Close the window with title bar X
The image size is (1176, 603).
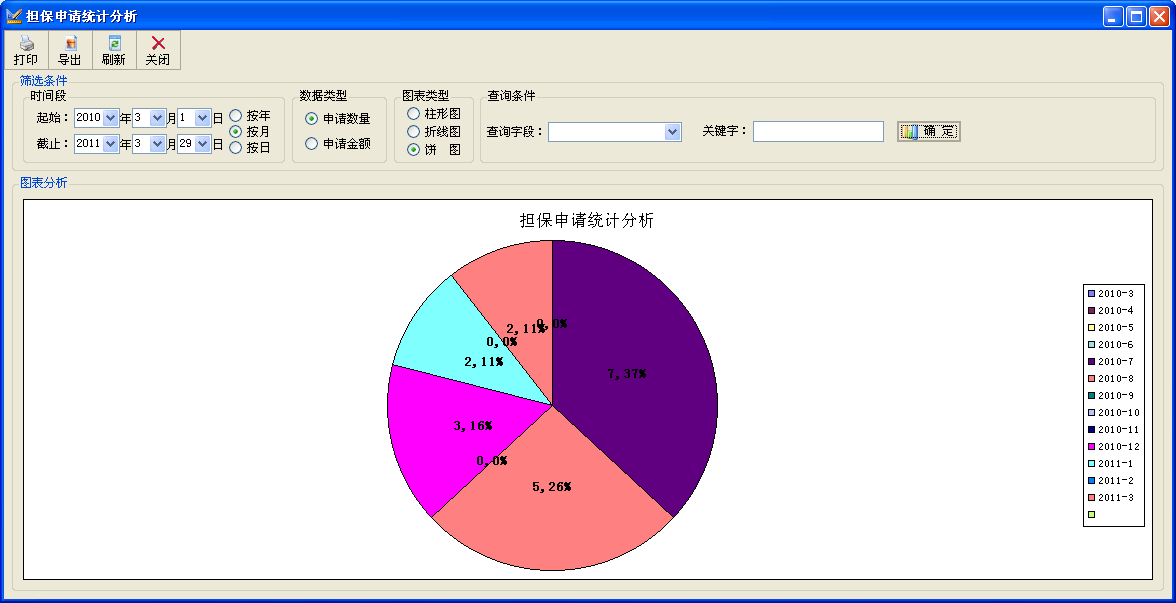(x=1159, y=16)
